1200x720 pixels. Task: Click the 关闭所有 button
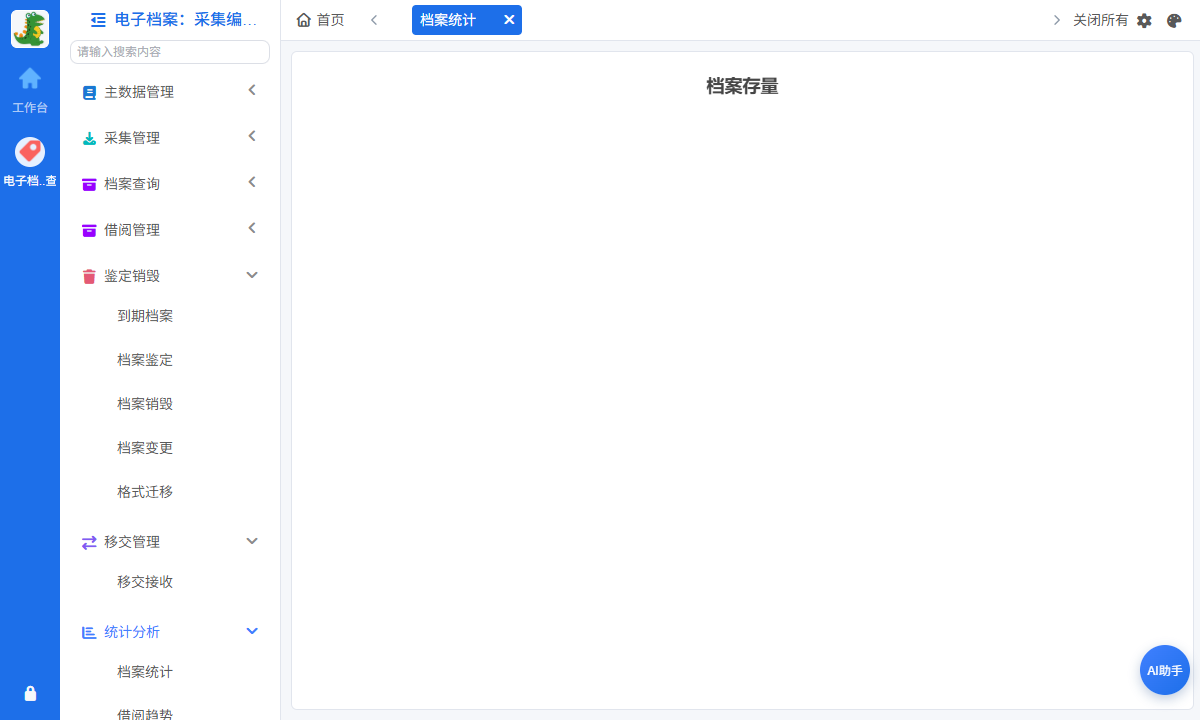(1100, 20)
